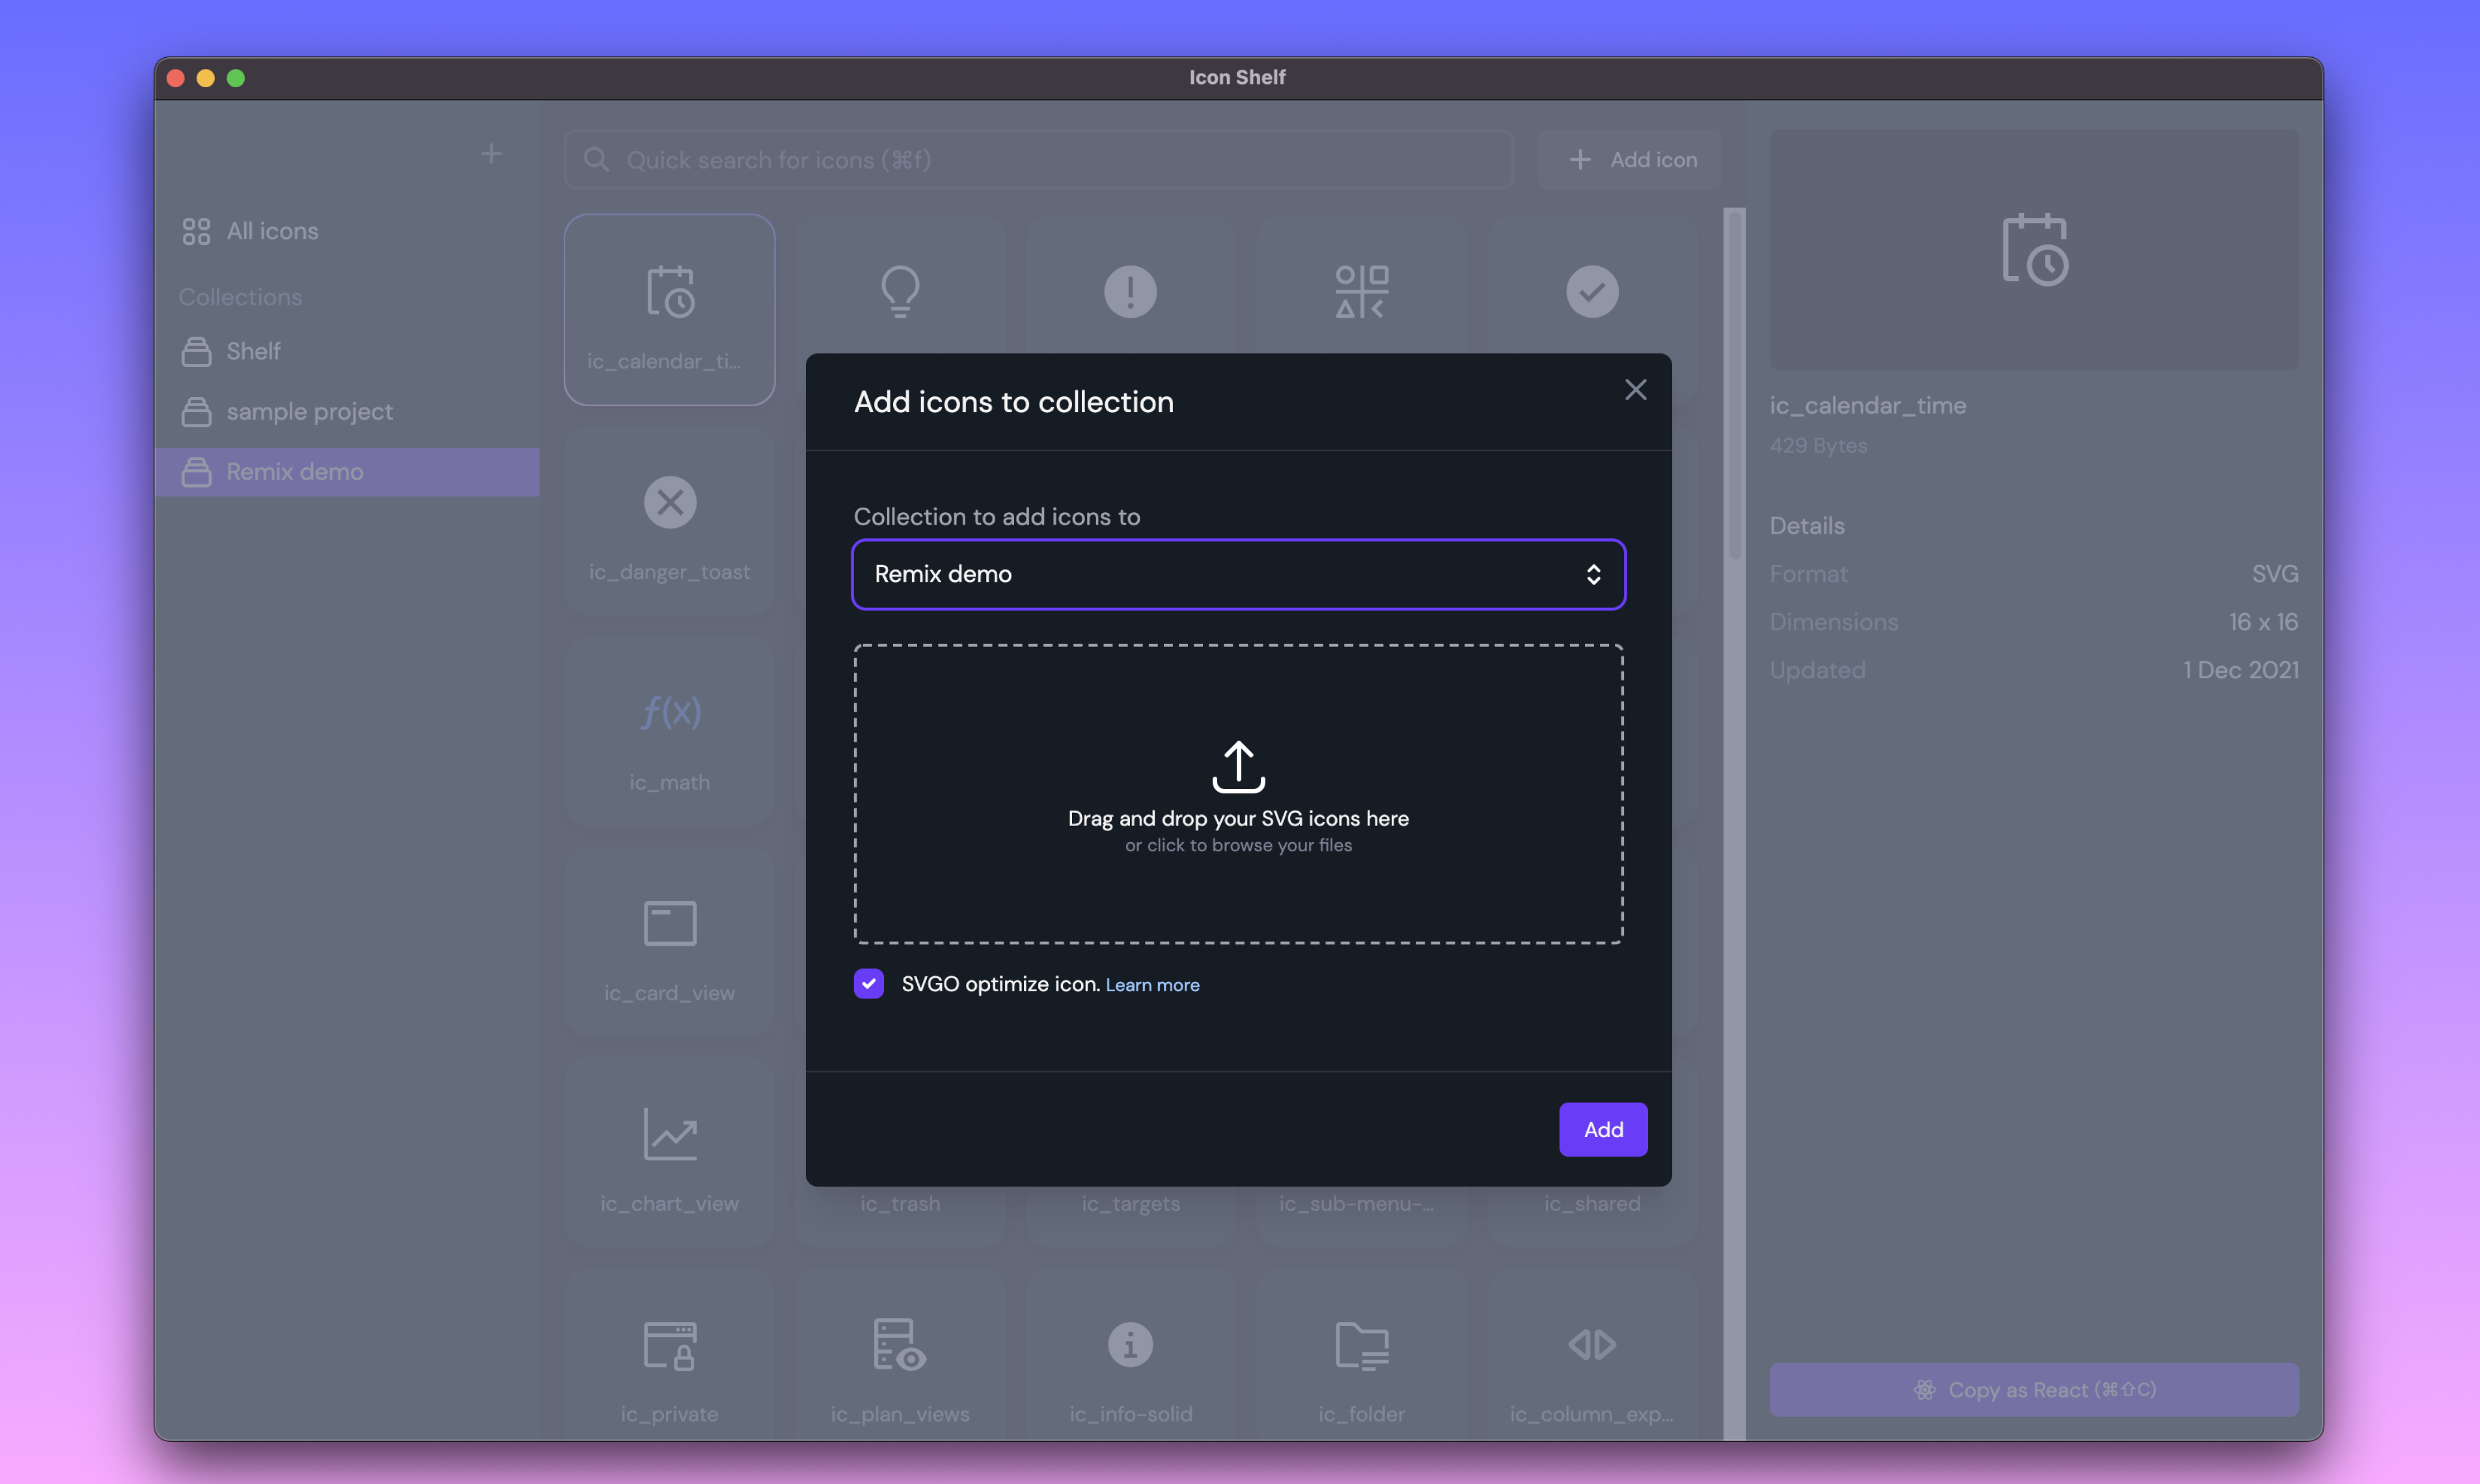This screenshot has width=2480, height=1484.
Task: Click the ic_trash label
Action: tap(900, 1204)
